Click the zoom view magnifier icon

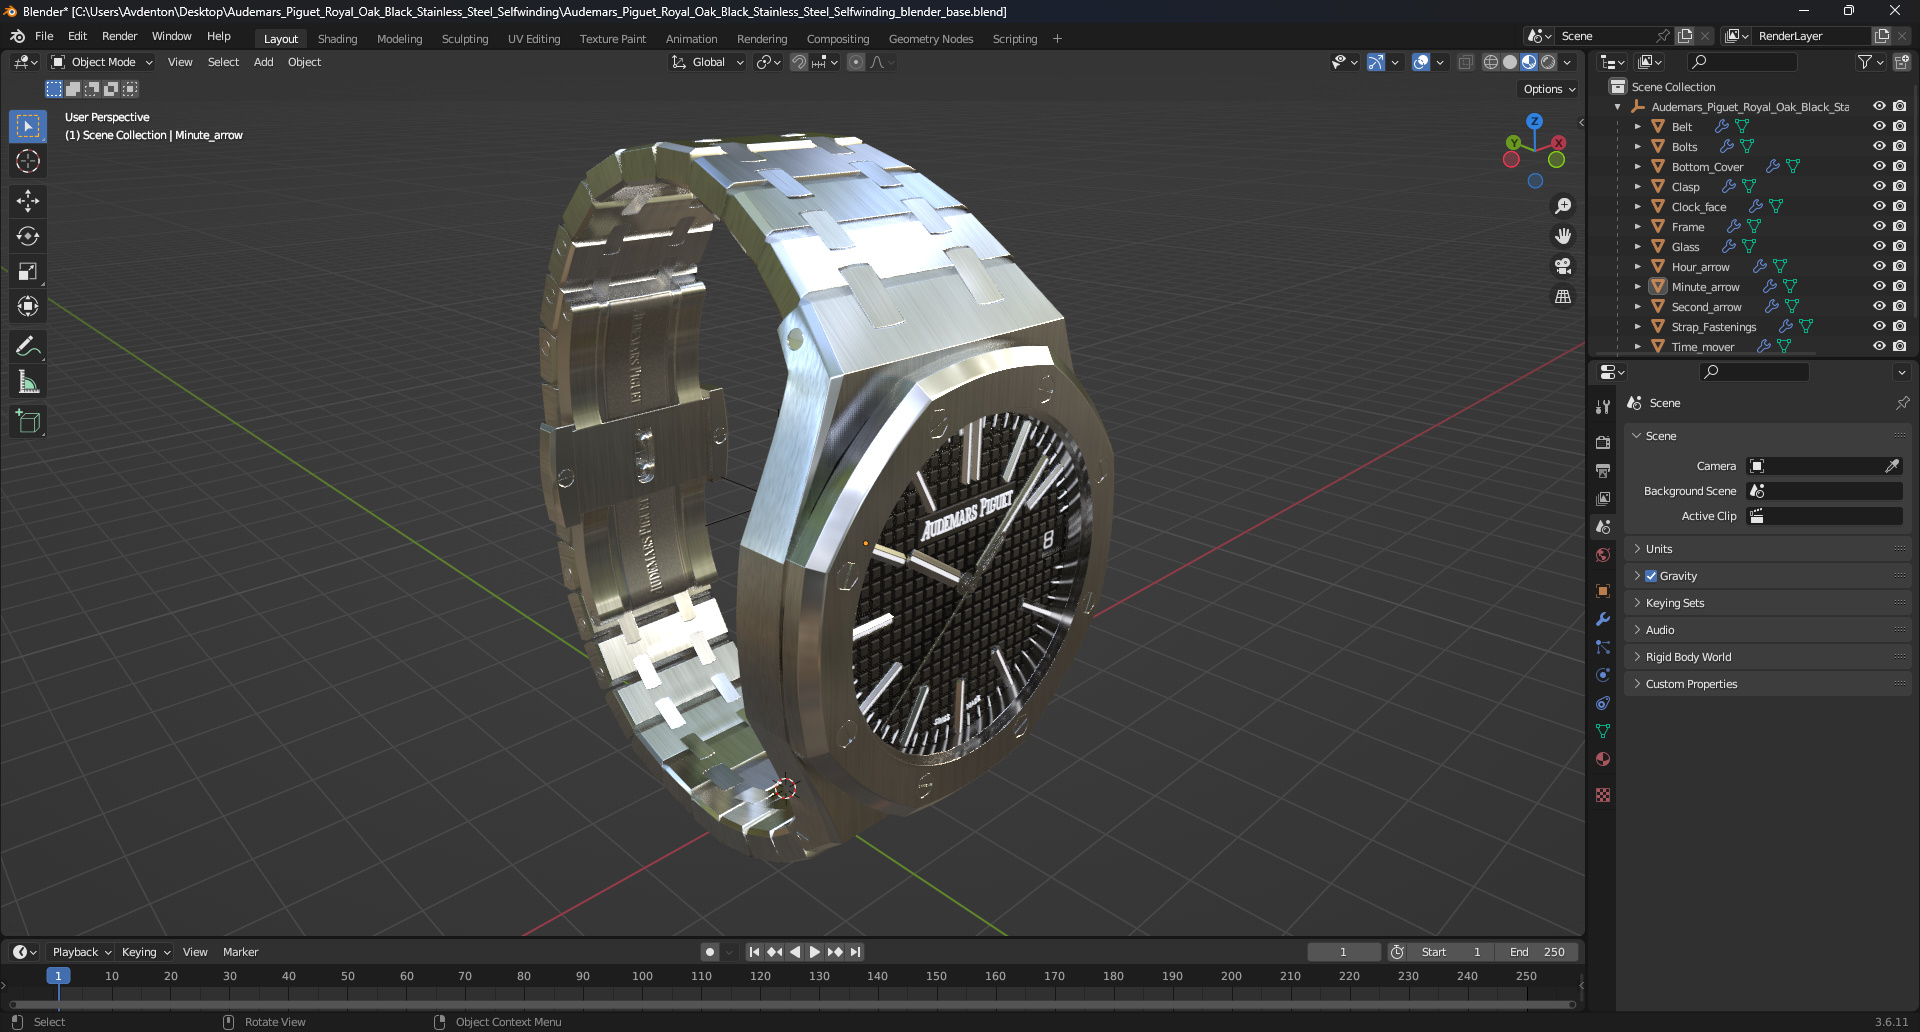[x=1563, y=206]
